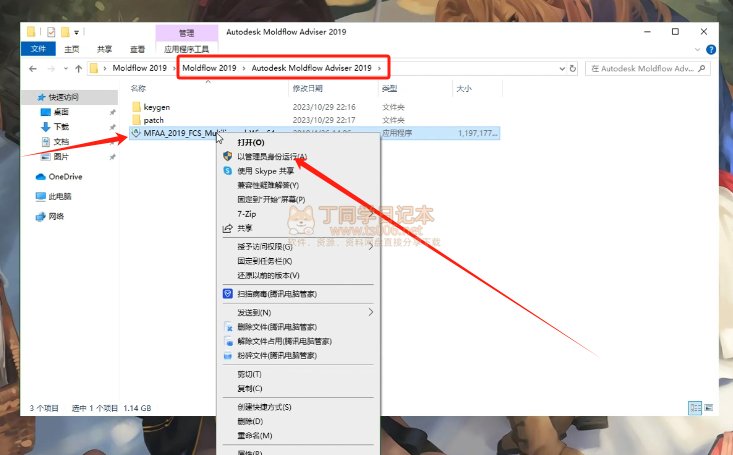
Task: Click the properties checkmark icon in title bar
Action: (x=51, y=32)
